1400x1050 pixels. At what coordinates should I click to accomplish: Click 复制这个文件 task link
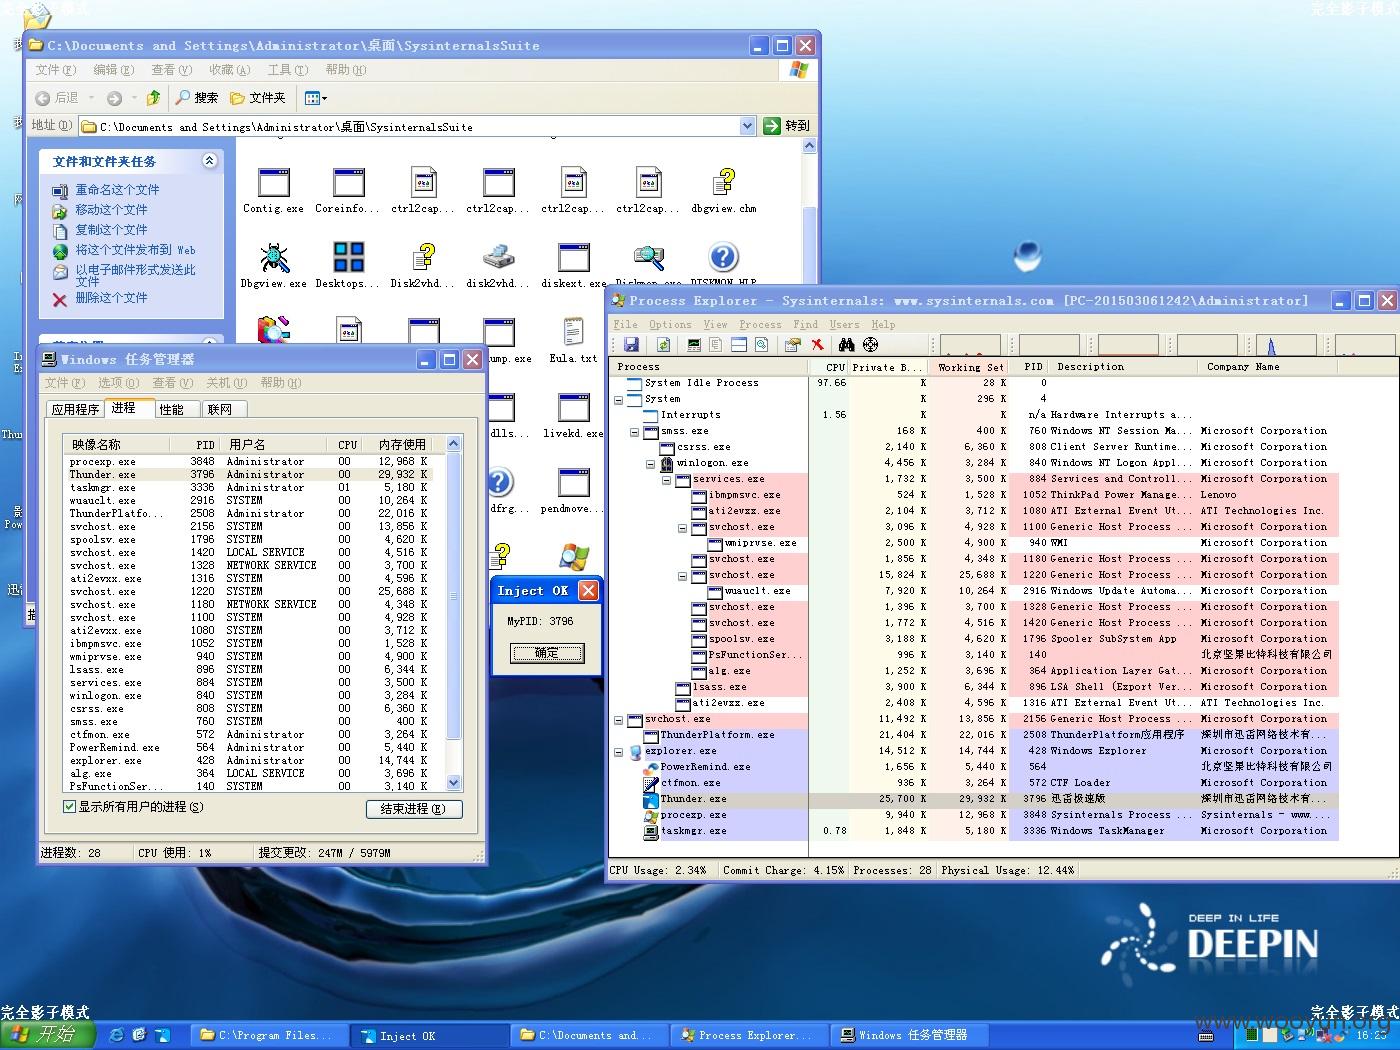(x=111, y=230)
